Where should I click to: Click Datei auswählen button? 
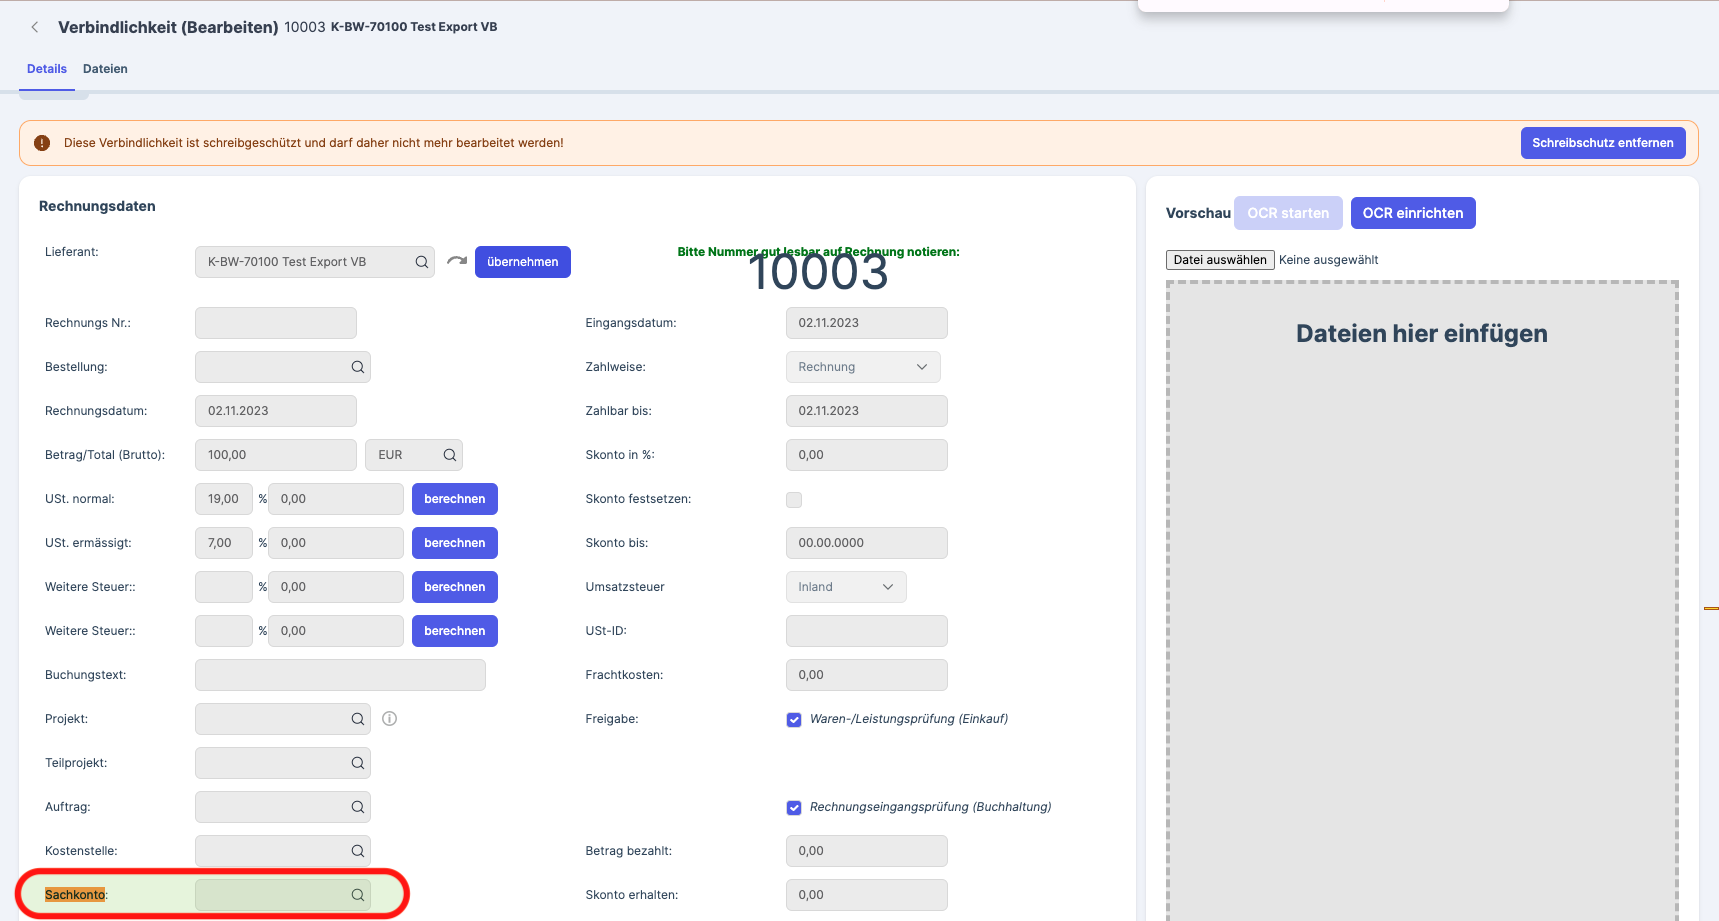[1220, 260]
